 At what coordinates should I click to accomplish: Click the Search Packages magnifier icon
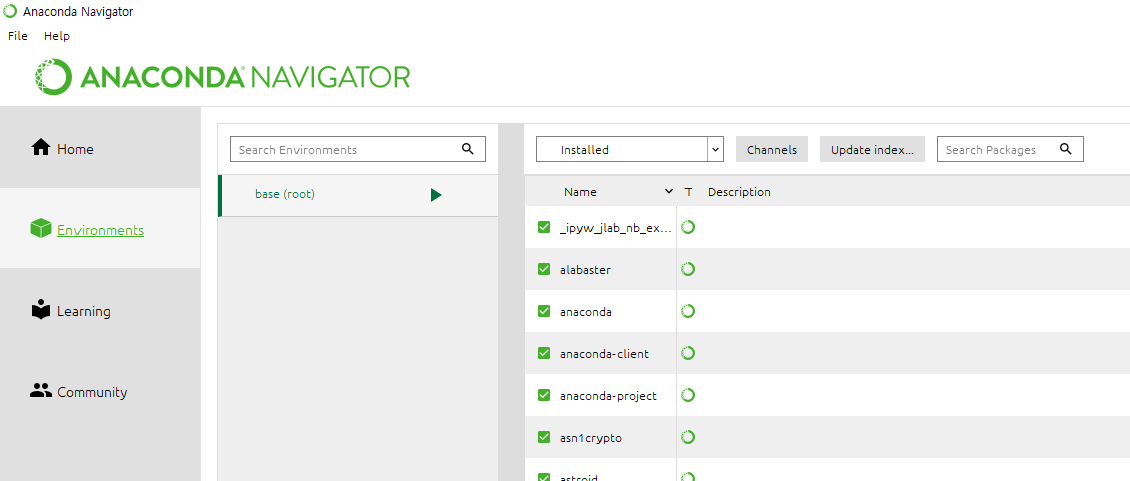pos(1066,149)
